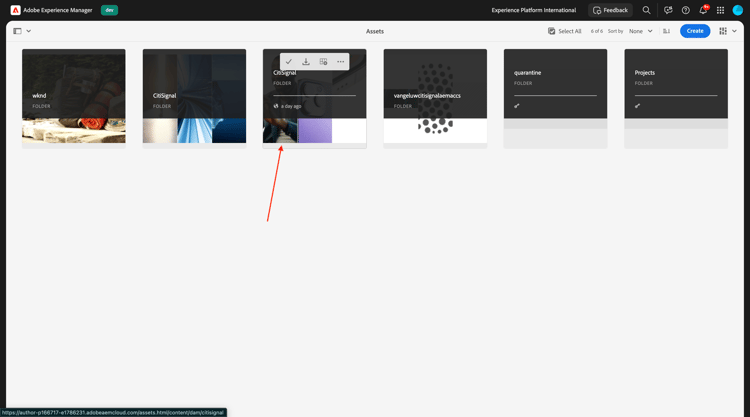Click the small icon under the Projects title
Viewport: 750px width, 417px height.
tap(637, 106)
